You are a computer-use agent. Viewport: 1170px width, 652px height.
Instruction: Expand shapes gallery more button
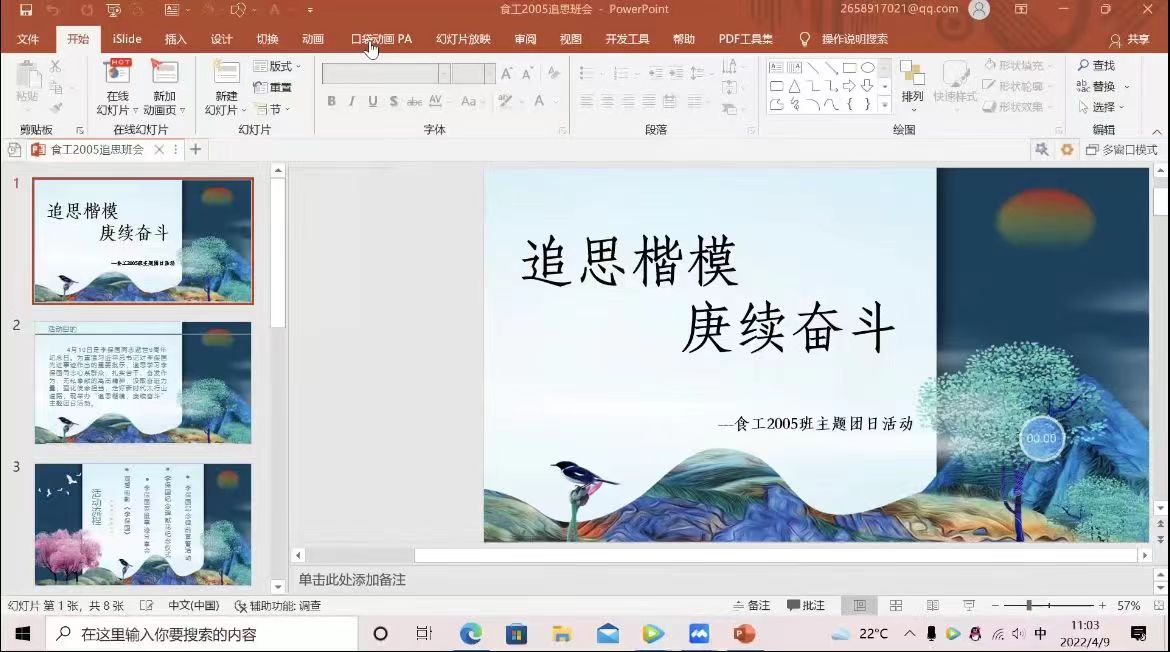point(885,105)
